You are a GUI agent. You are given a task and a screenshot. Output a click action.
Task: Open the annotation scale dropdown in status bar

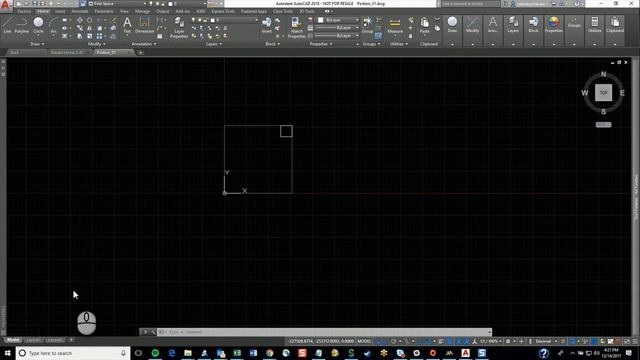491,341
